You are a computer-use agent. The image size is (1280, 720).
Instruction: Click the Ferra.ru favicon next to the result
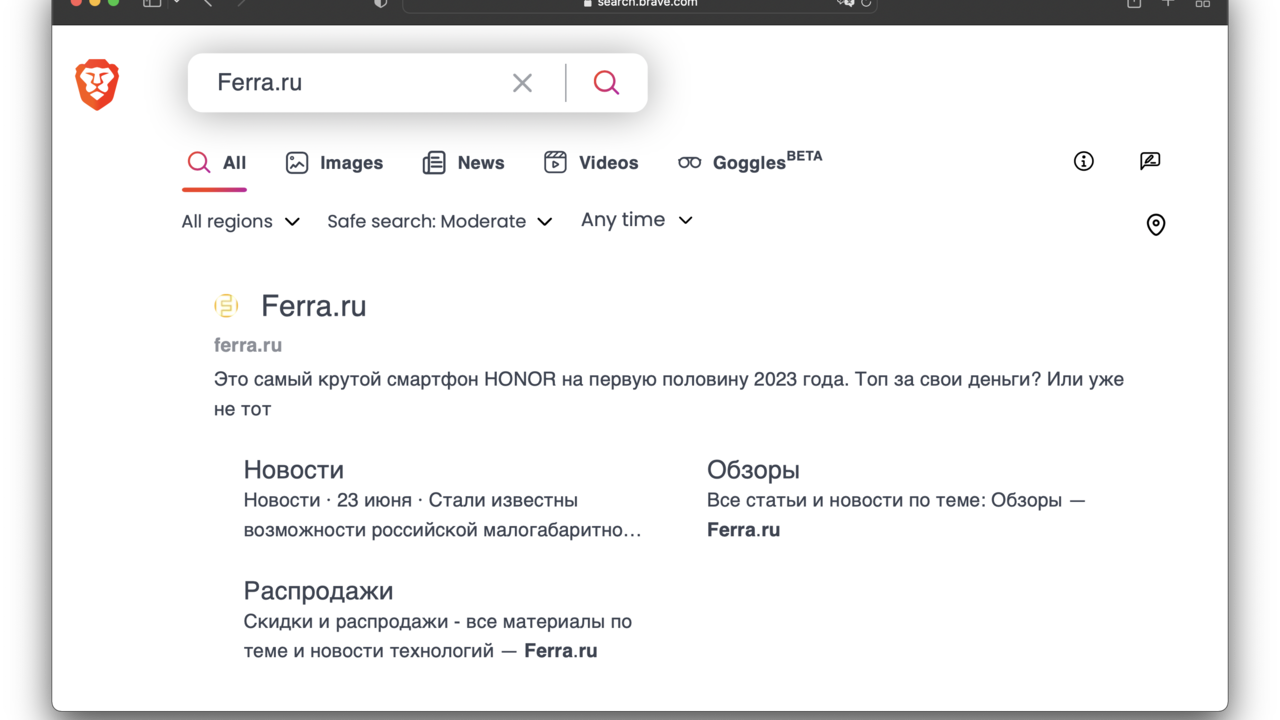(226, 306)
